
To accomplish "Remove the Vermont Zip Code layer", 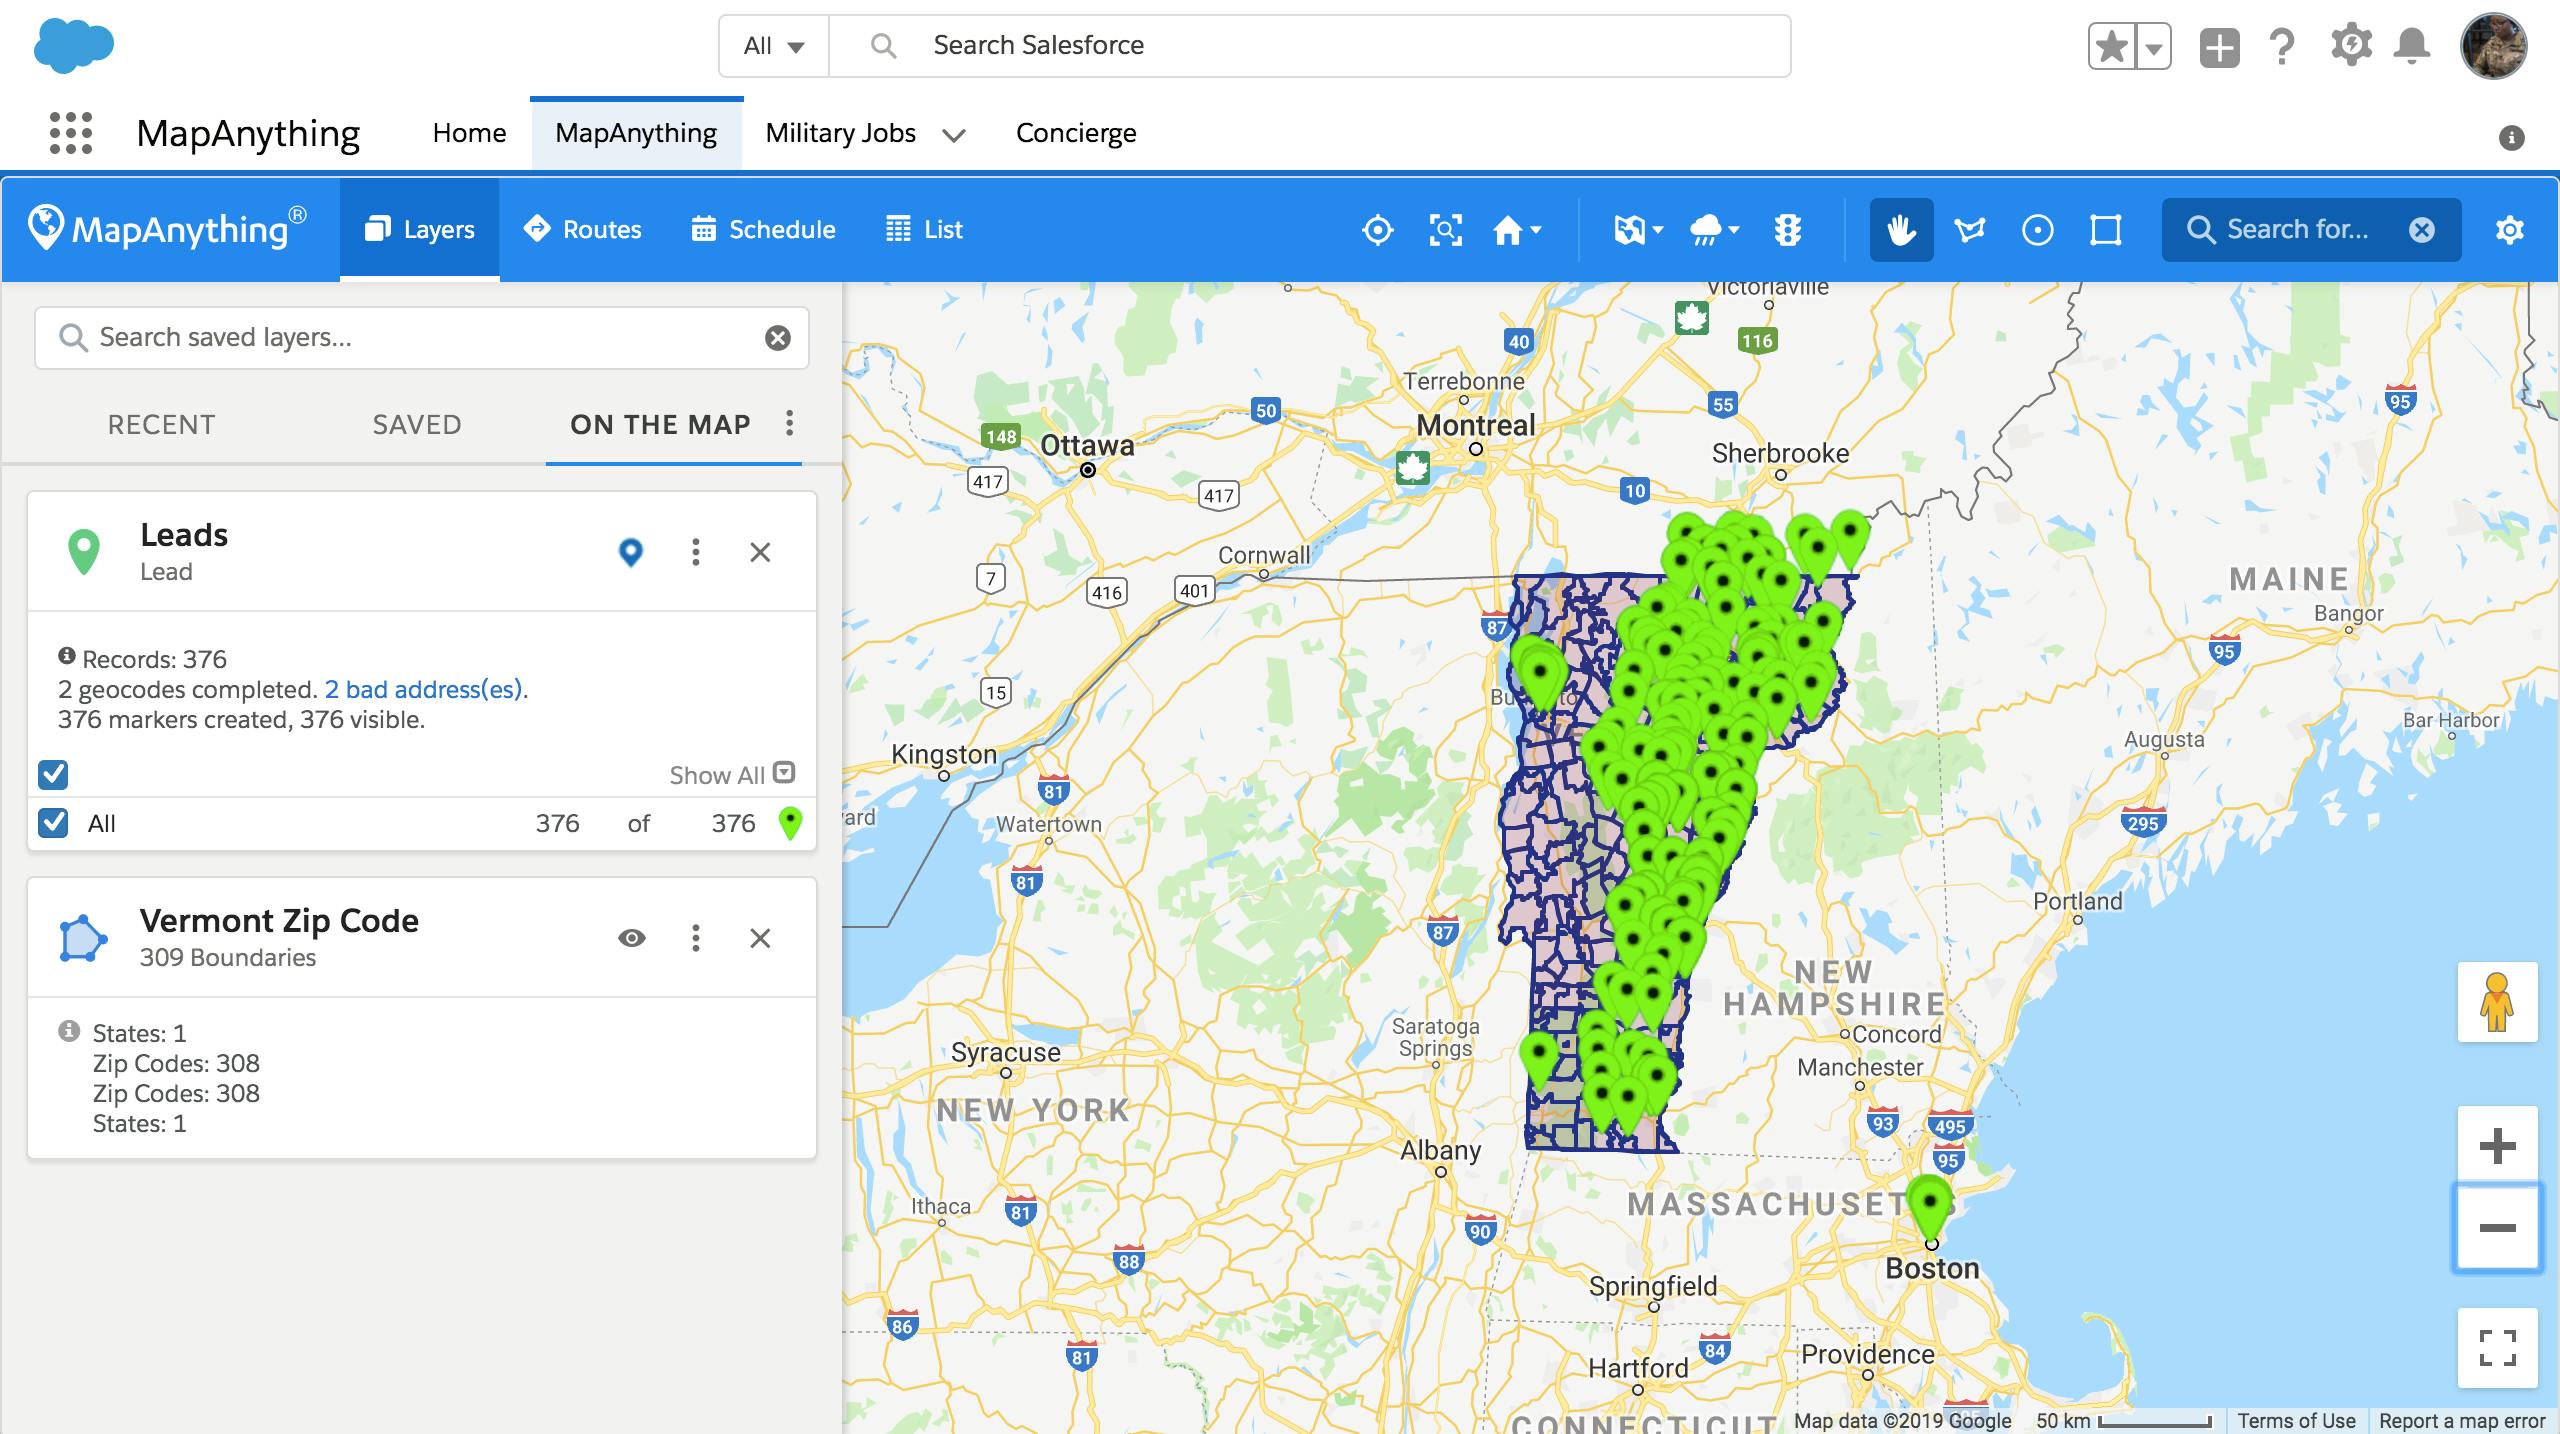I will tap(760, 938).
